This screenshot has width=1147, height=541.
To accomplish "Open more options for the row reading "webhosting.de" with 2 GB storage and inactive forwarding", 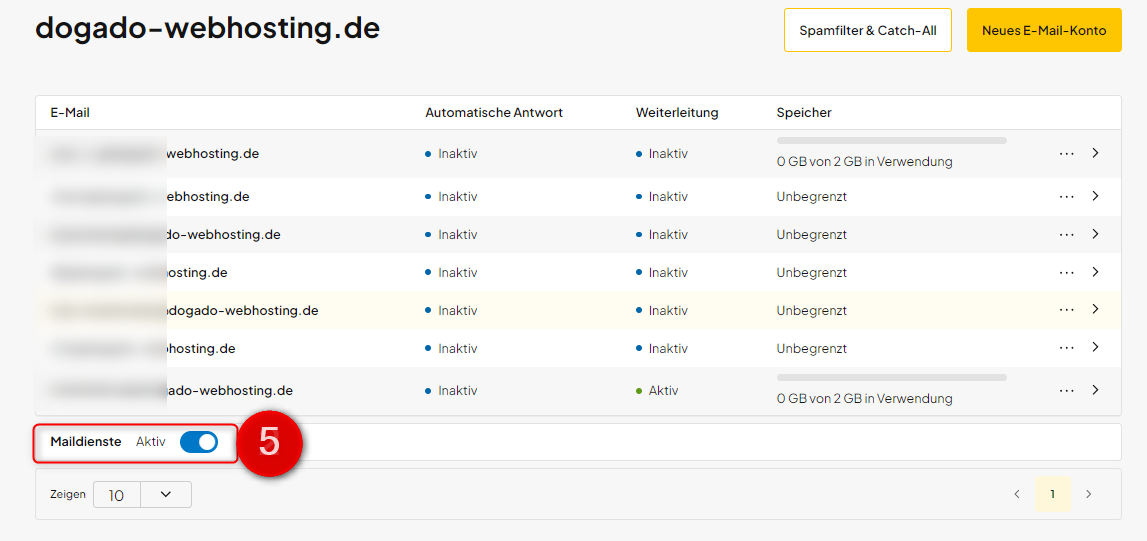I will [x=1067, y=154].
